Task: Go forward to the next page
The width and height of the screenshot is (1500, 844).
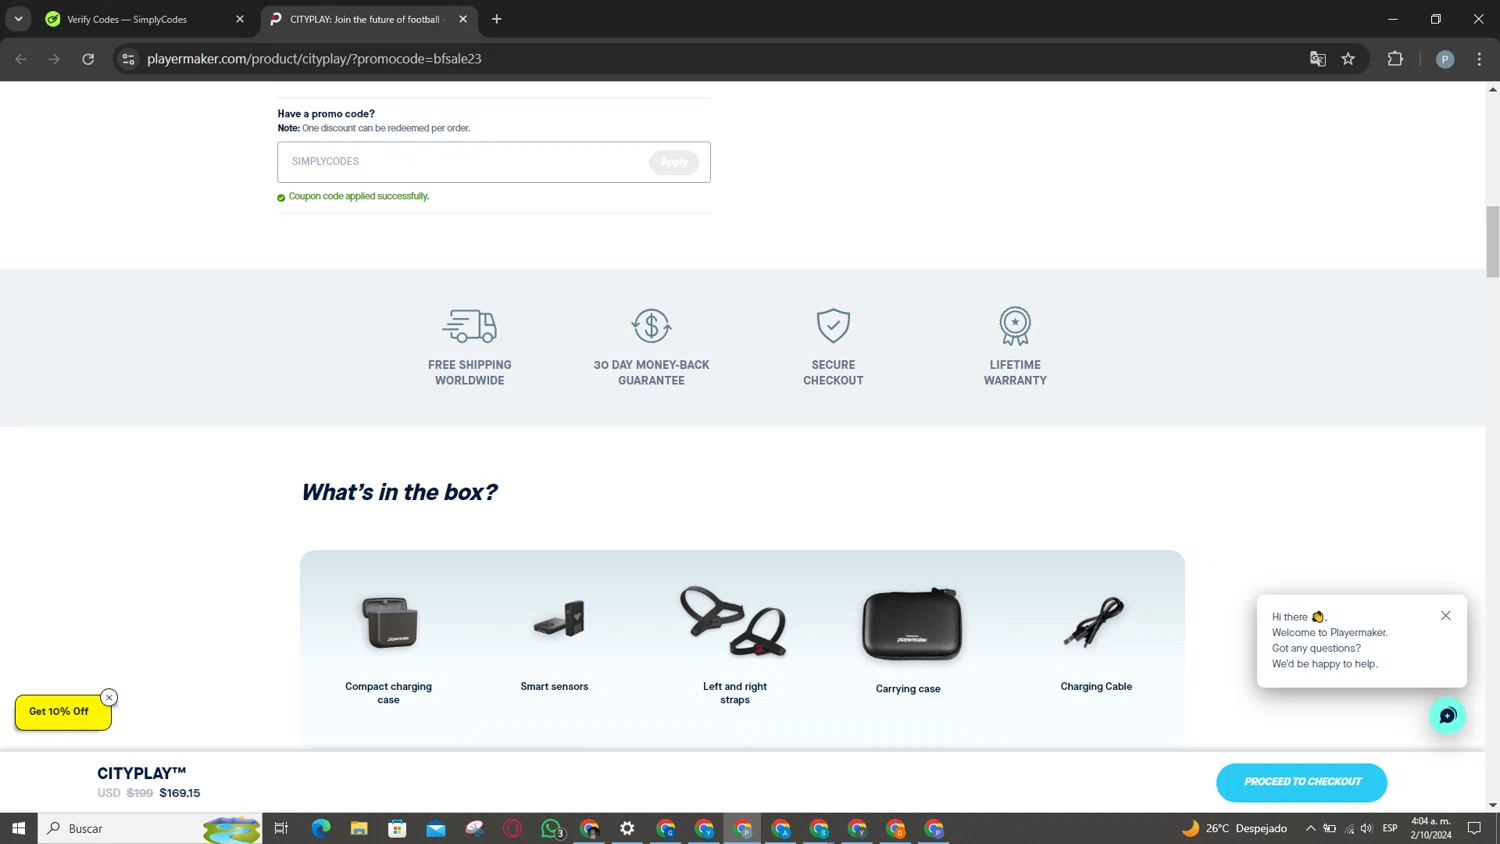Action: [x=54, y=59]
